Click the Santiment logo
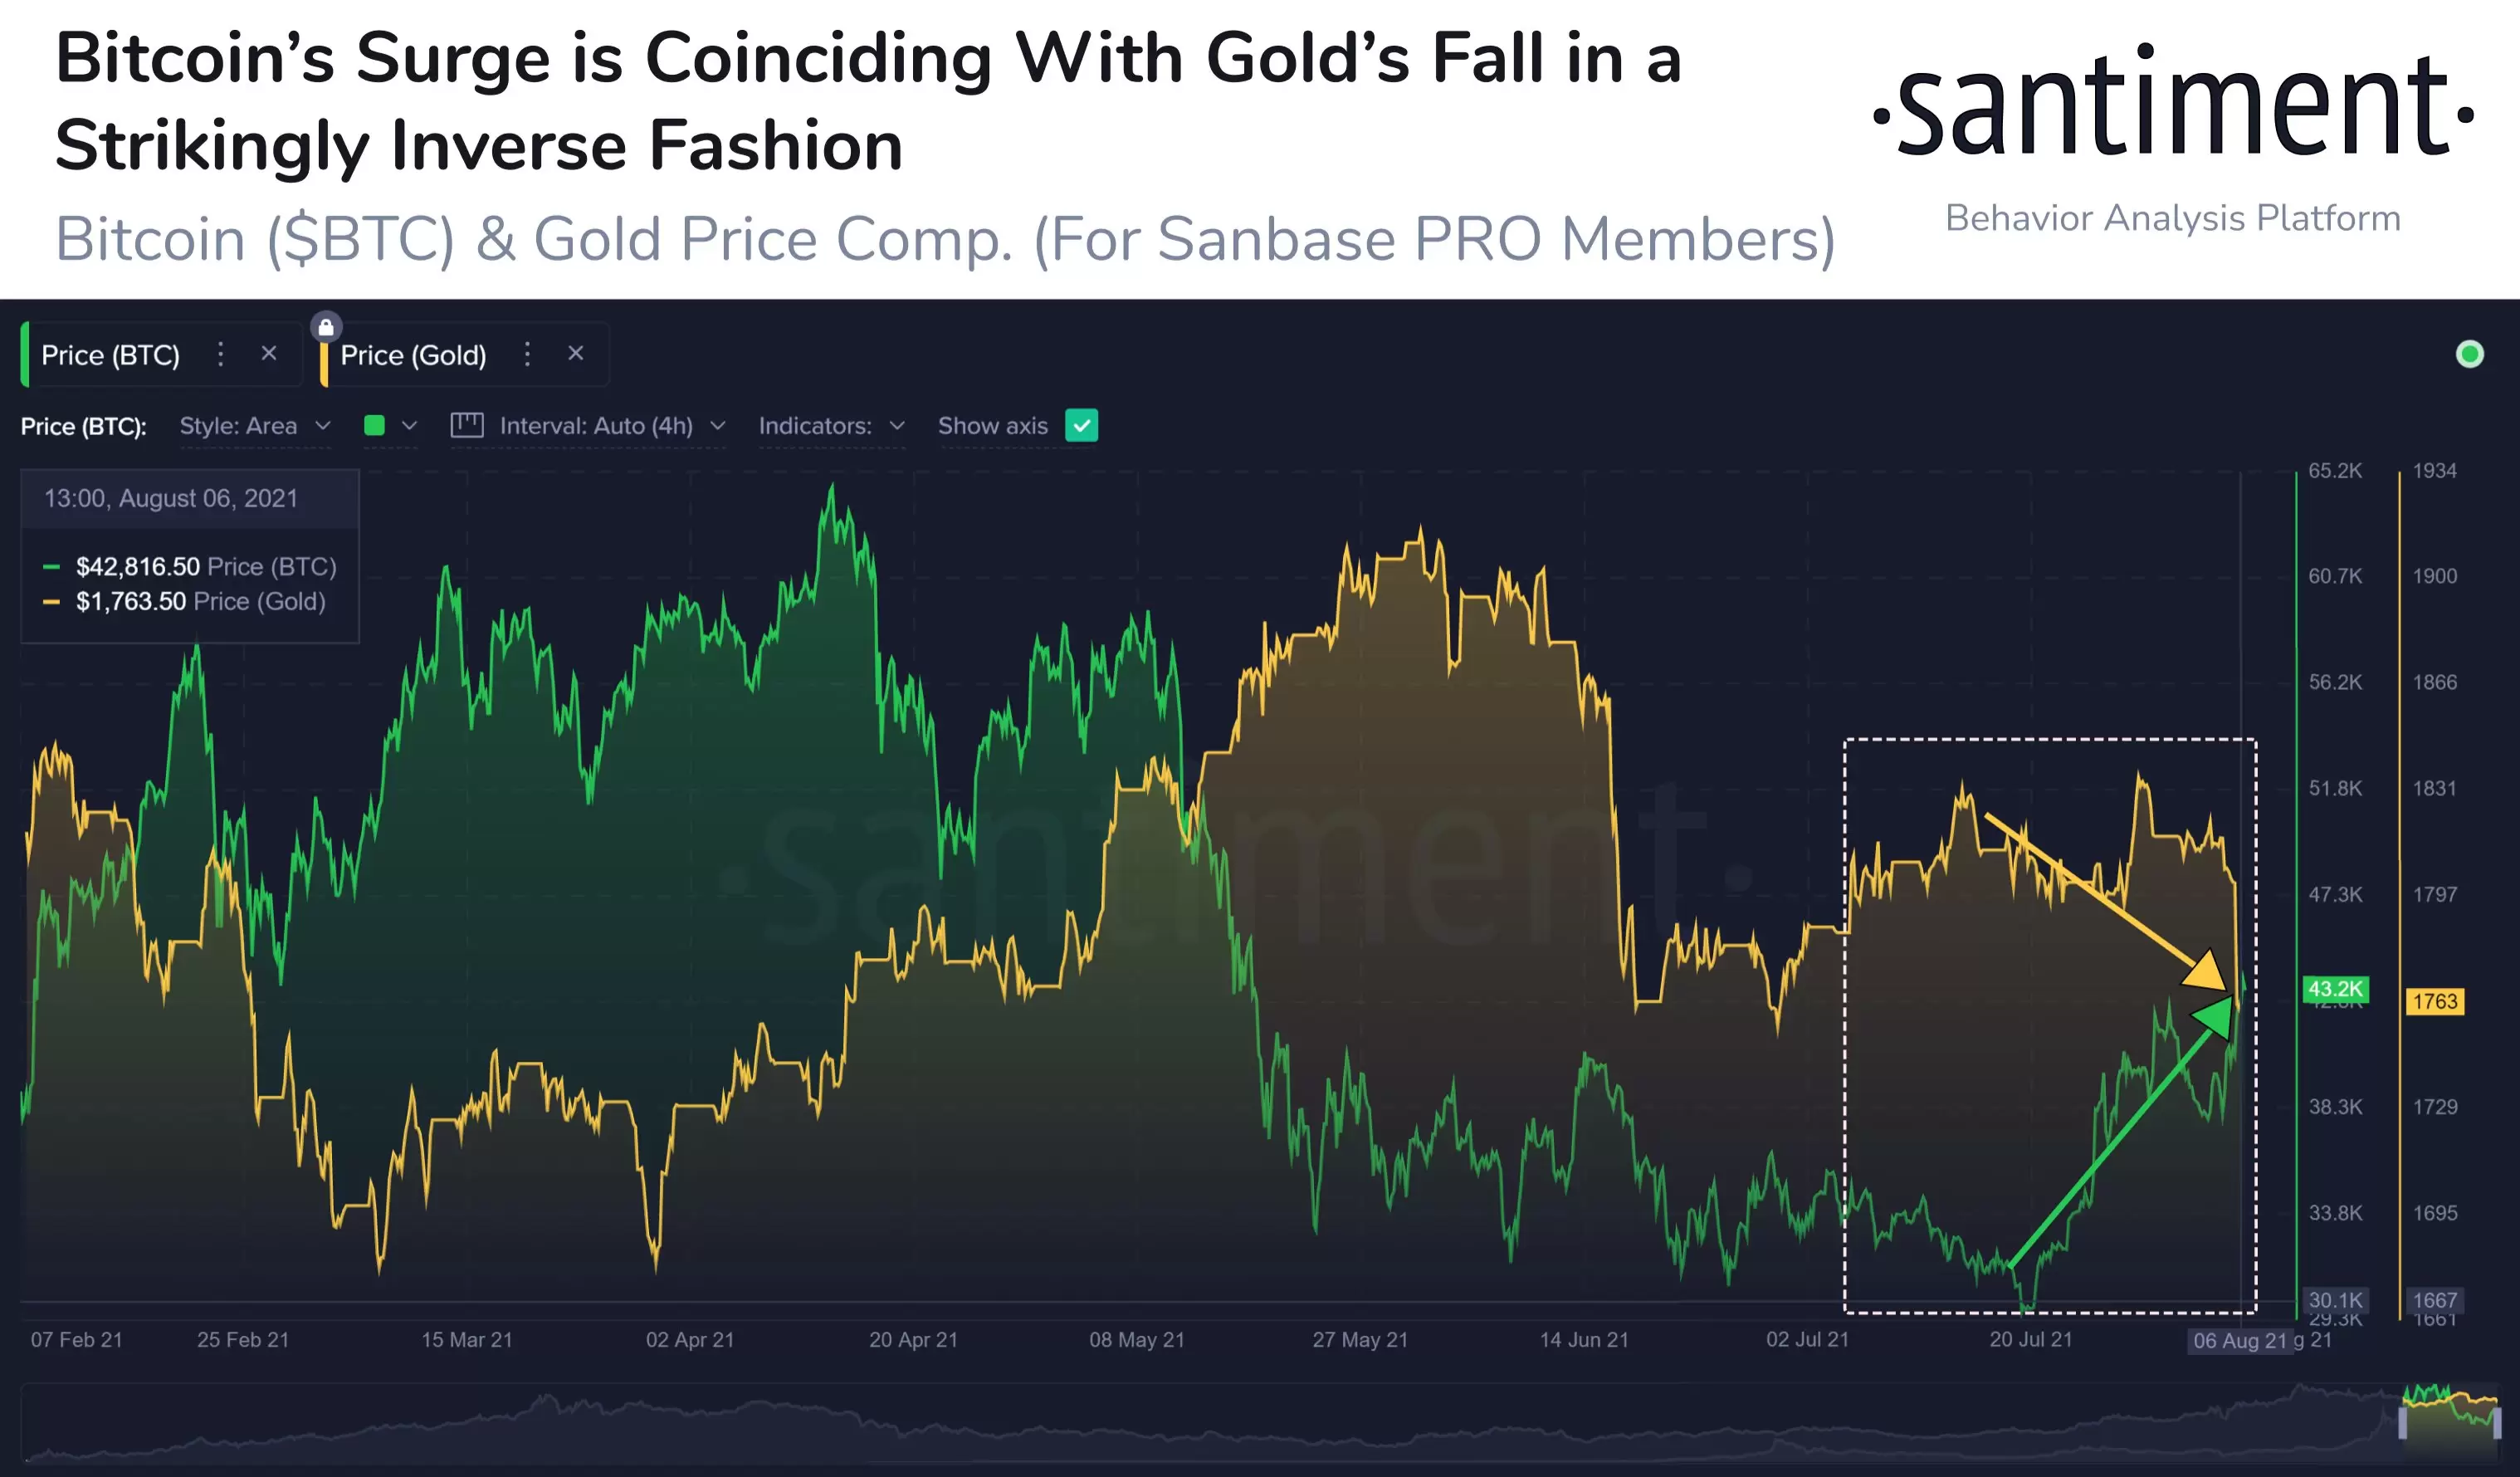The width and height of the screenshot is (2520, 1477). point(2173,105)
